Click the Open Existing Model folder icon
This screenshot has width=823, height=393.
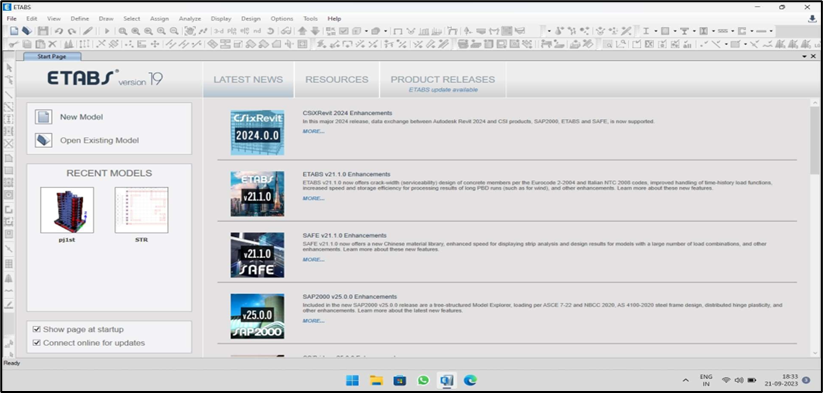click(43, 140)
